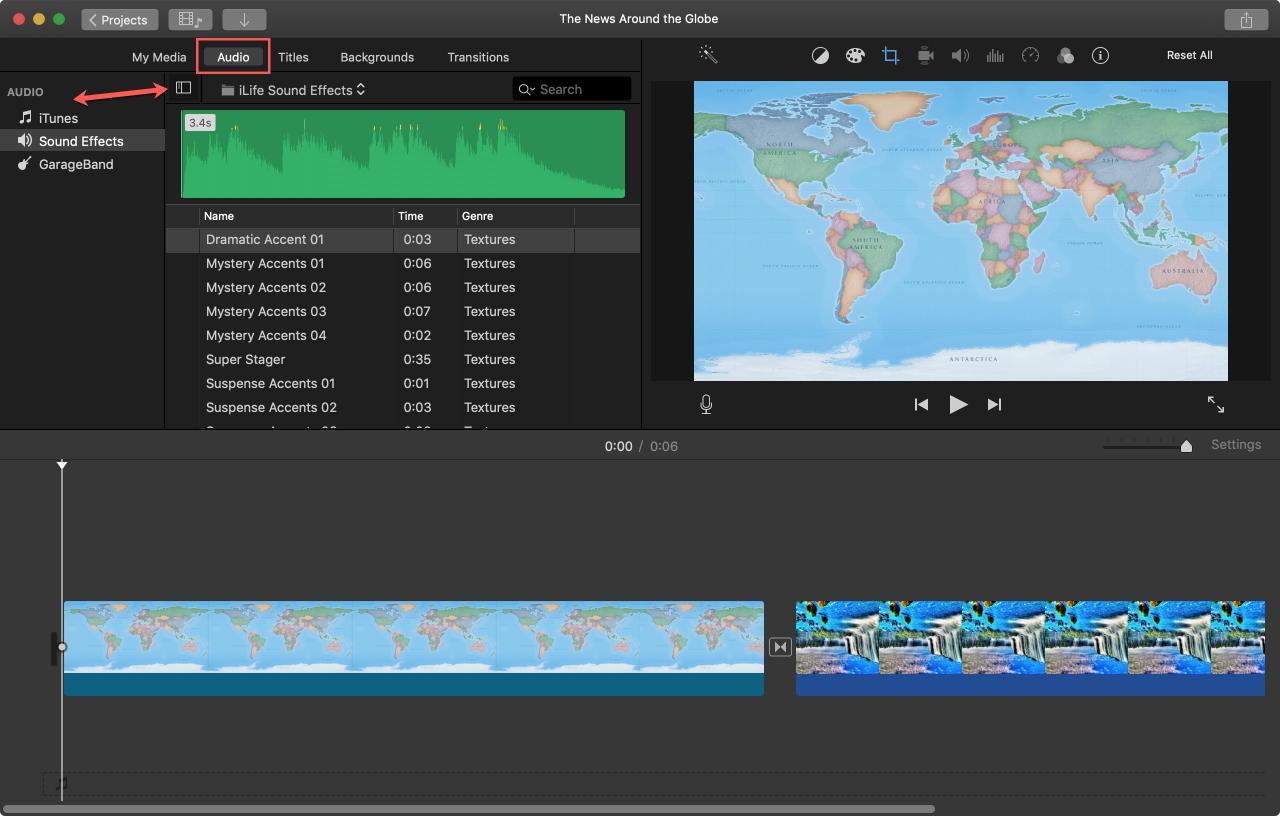Go back to Projects
Image resolution: width=1280 pixels, height=816 pixels.
coord(119,19)
